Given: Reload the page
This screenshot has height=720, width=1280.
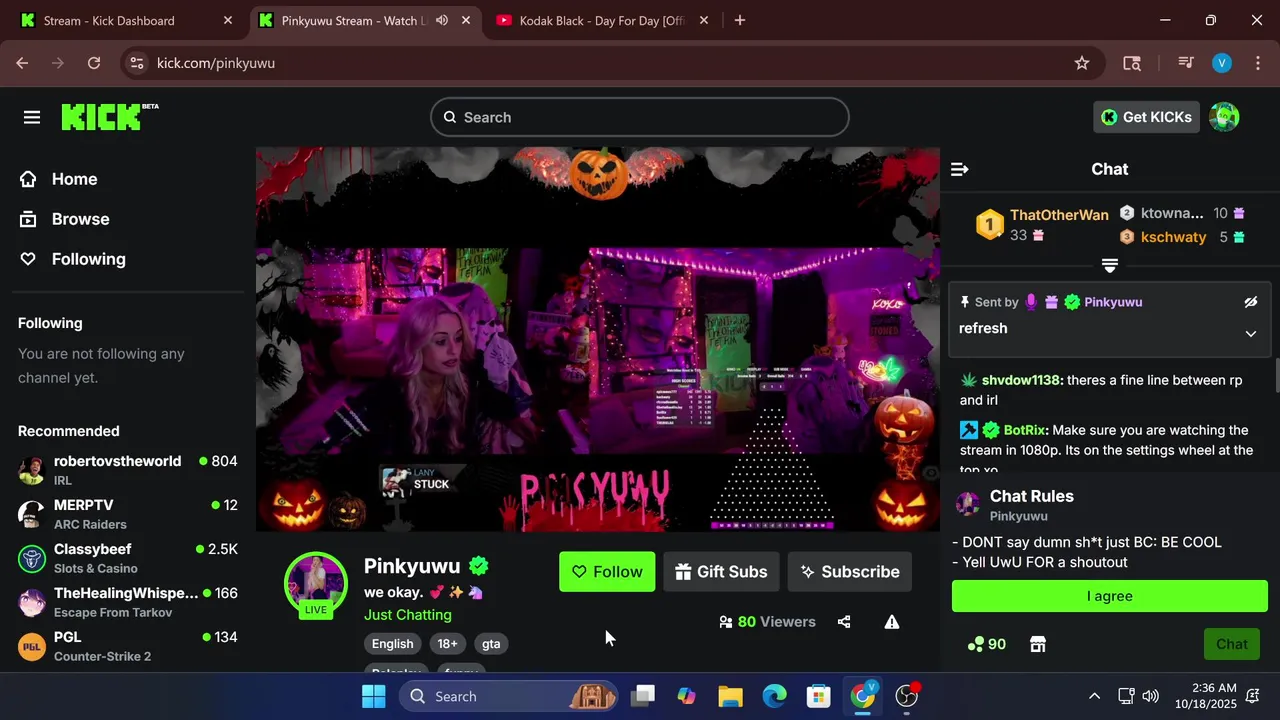Looking at the screenshot, I should [x=94, y=63].
